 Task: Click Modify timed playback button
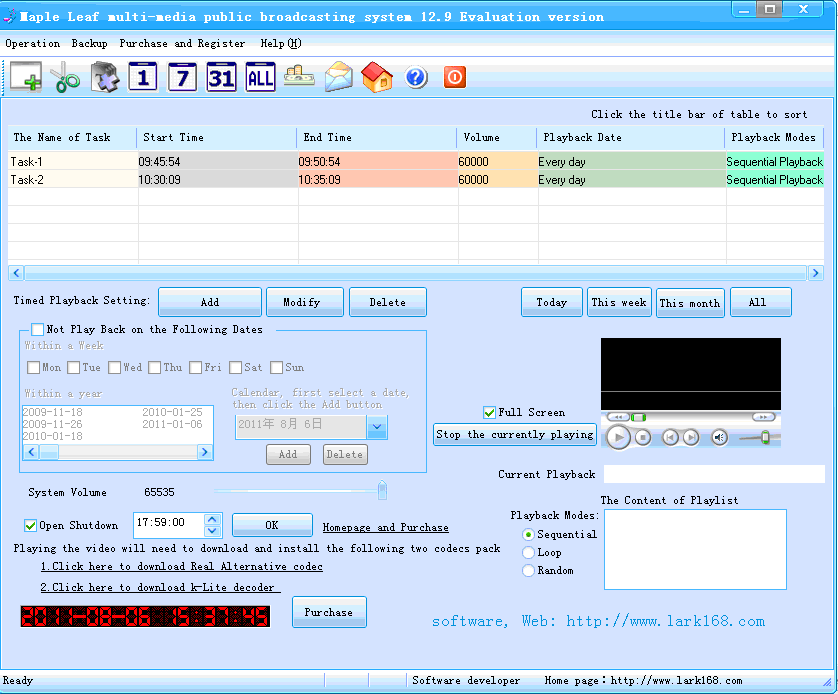pos(305,302)
